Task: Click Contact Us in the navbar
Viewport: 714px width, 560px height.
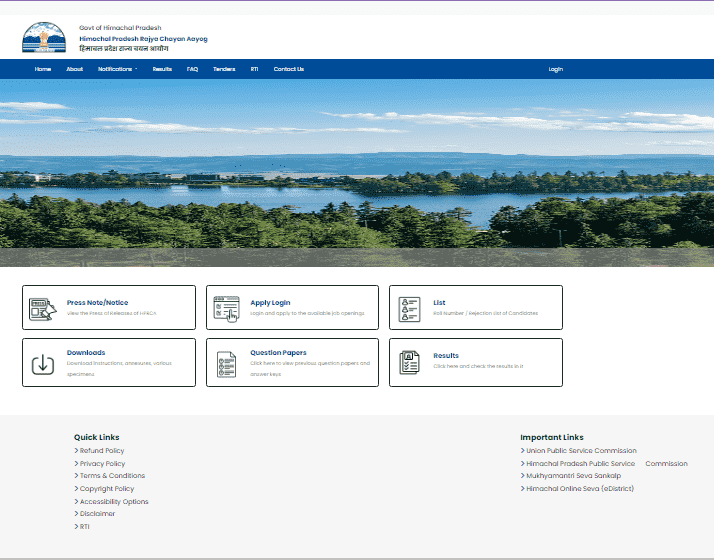Action: tap(288, 69)
